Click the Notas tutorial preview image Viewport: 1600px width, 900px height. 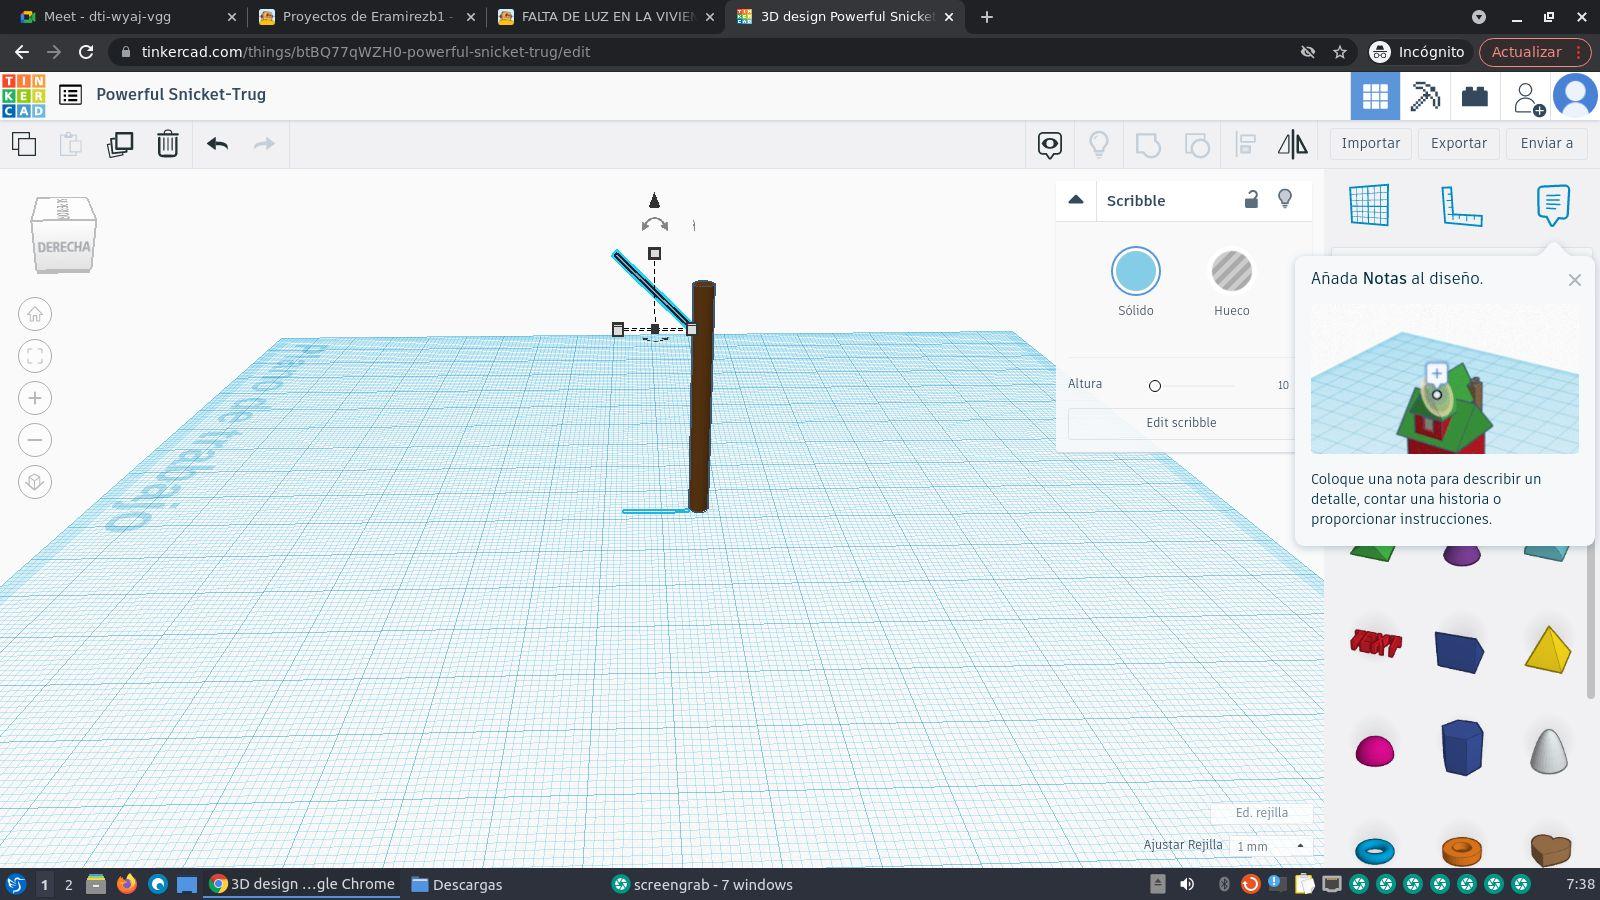point(1445,379)
